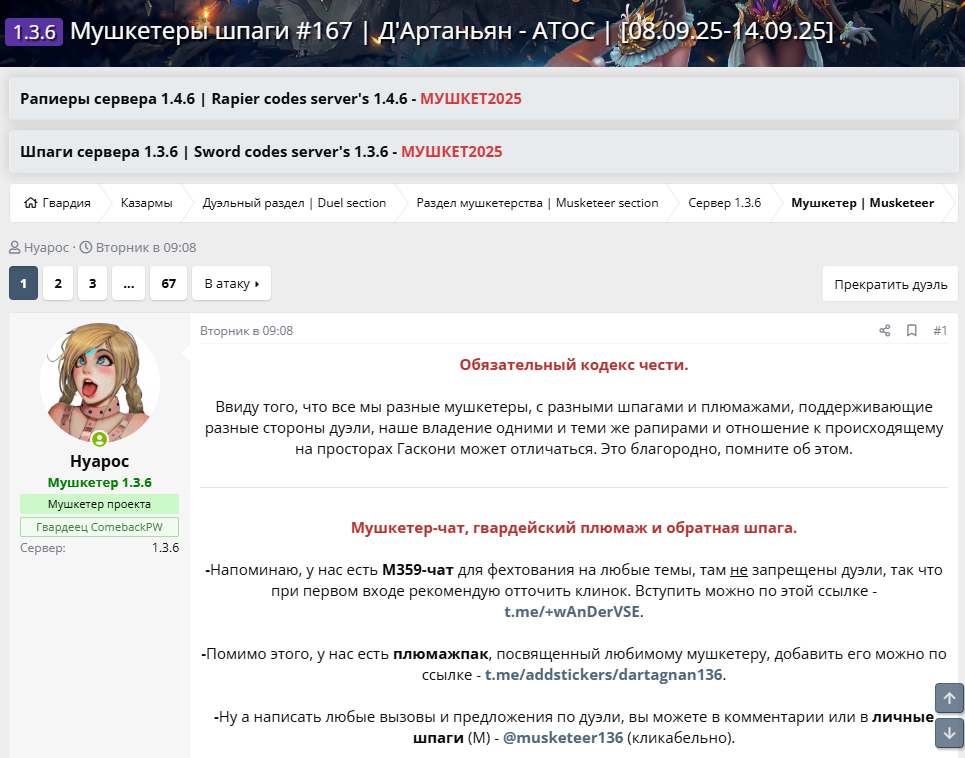The image size is (965, 758).
Task: Click the 1.3.6 purple prefix badge
Action: pyautogui.click(x=35, y=31)
